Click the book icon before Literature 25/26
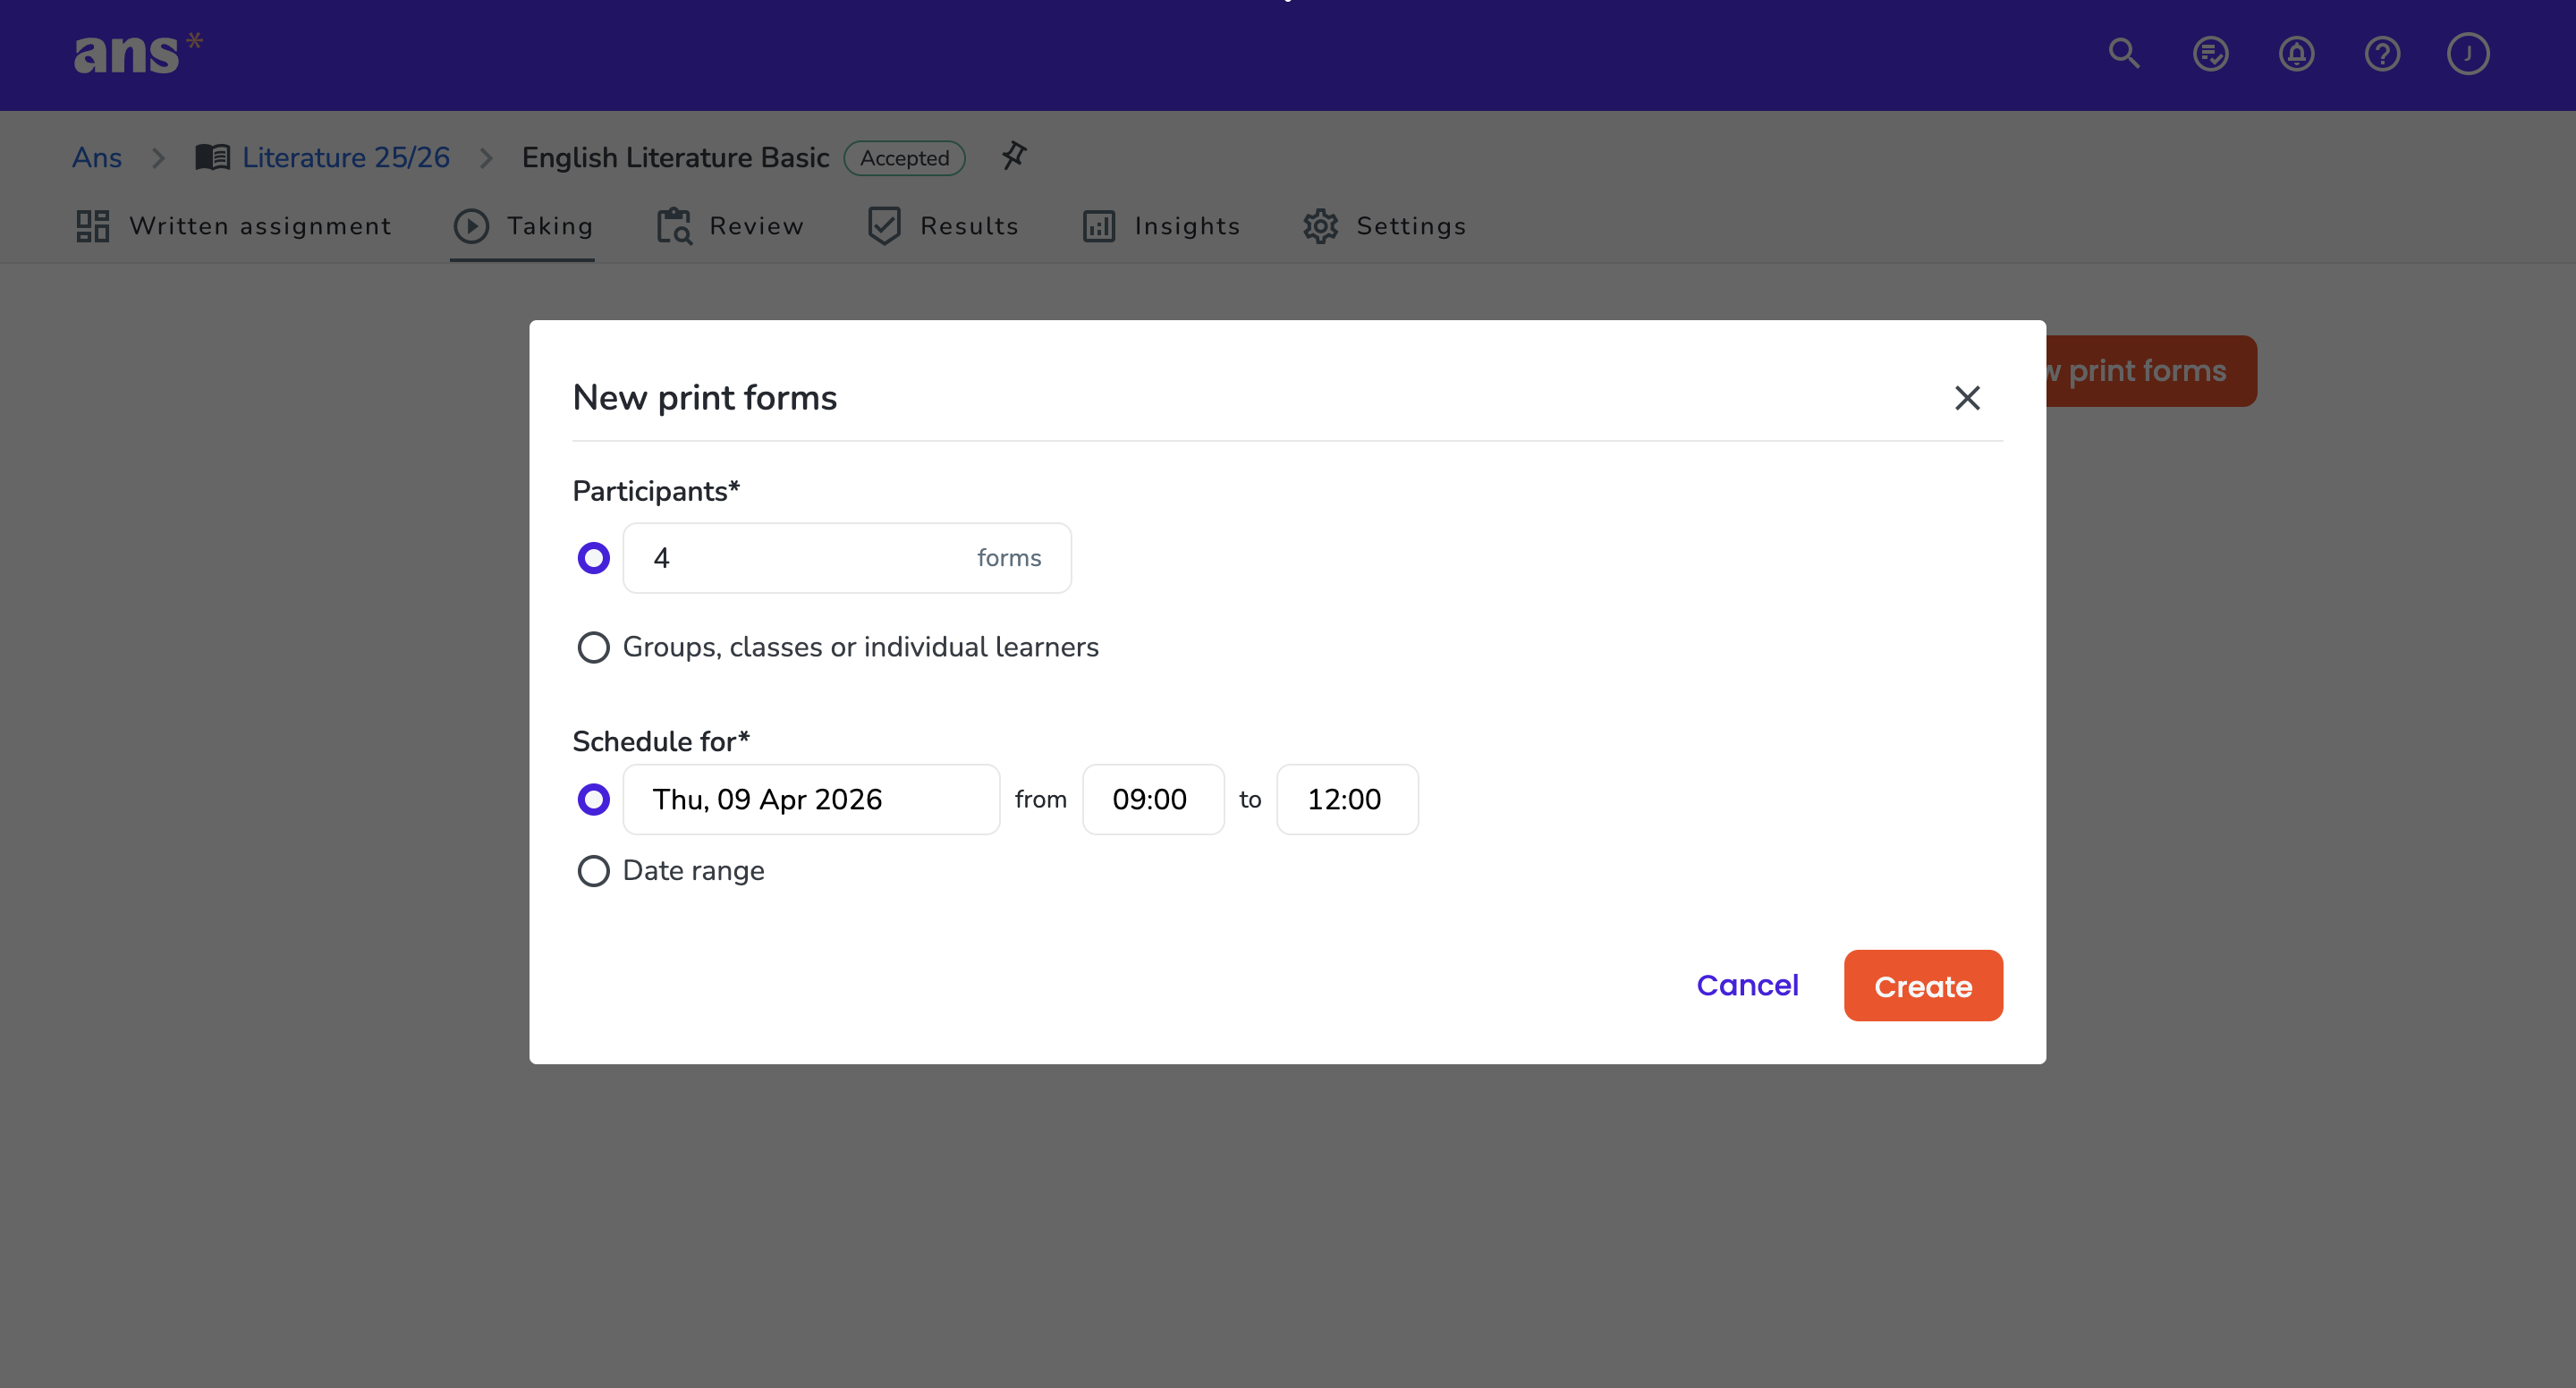The image size is (2576, 1388). 212,157
